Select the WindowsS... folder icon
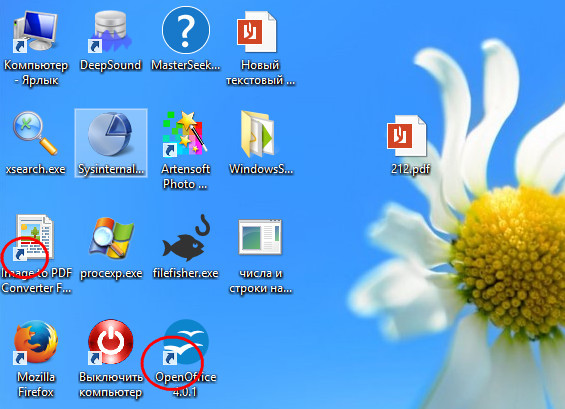The image size is (565, 409). click(x=258, y=134)
